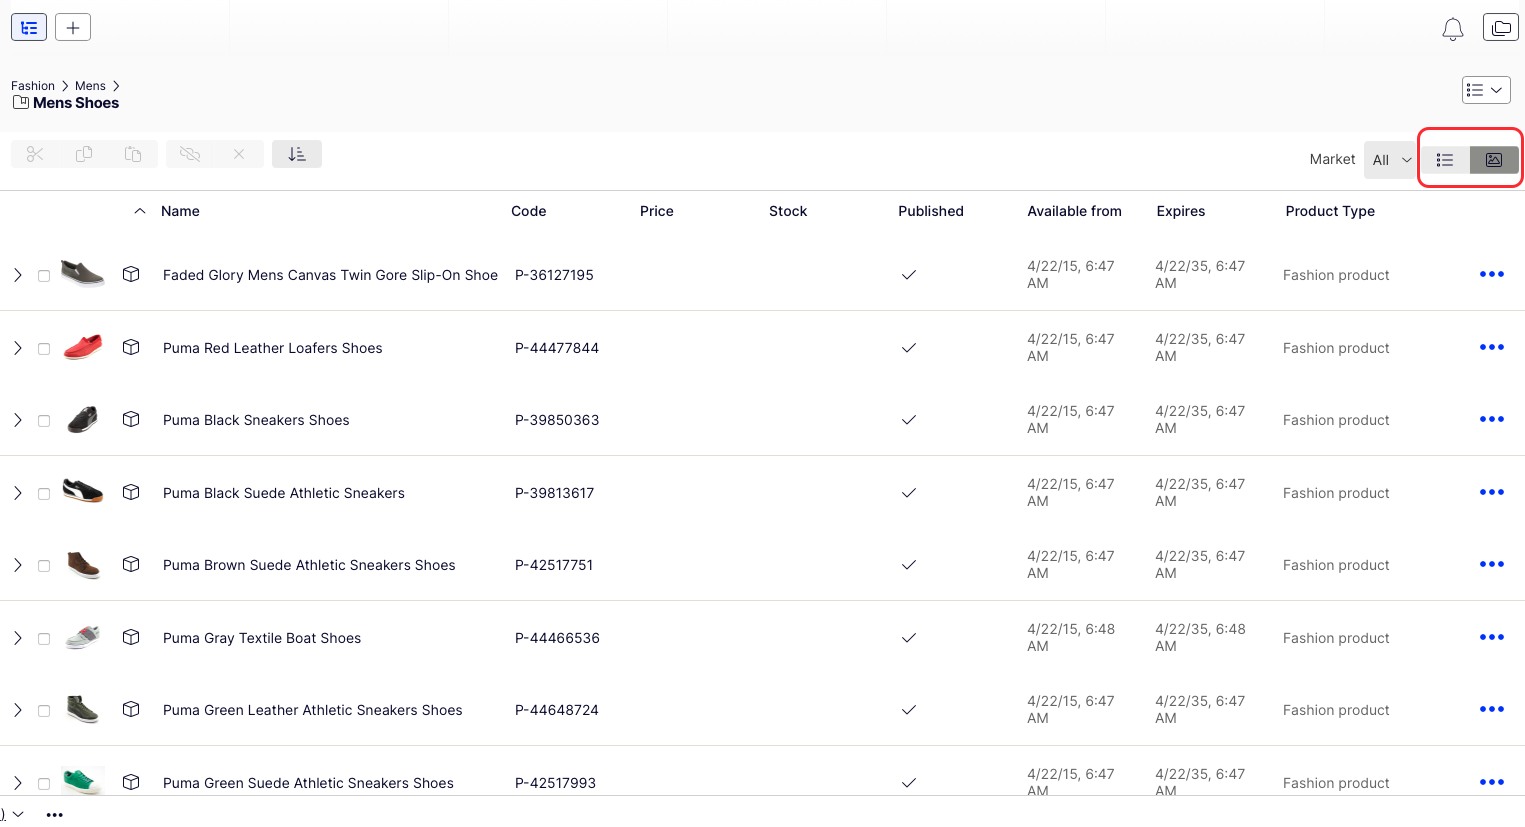Click the Published column header
1525x827 pixels.
(931, 211)
